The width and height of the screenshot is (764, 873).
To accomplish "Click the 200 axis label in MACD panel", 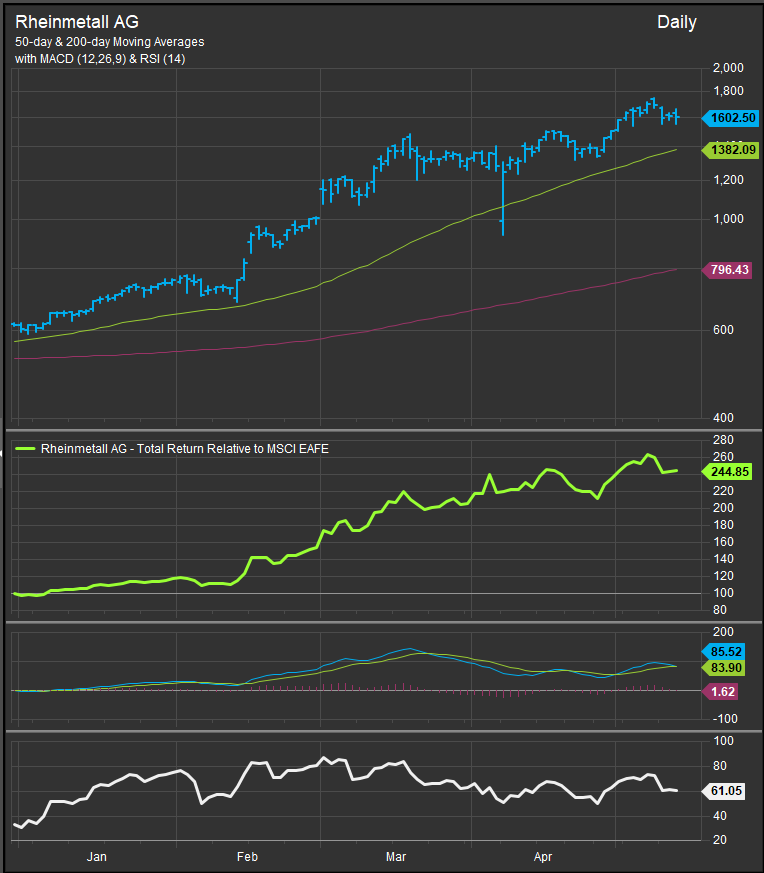I will tap(723, 632).
